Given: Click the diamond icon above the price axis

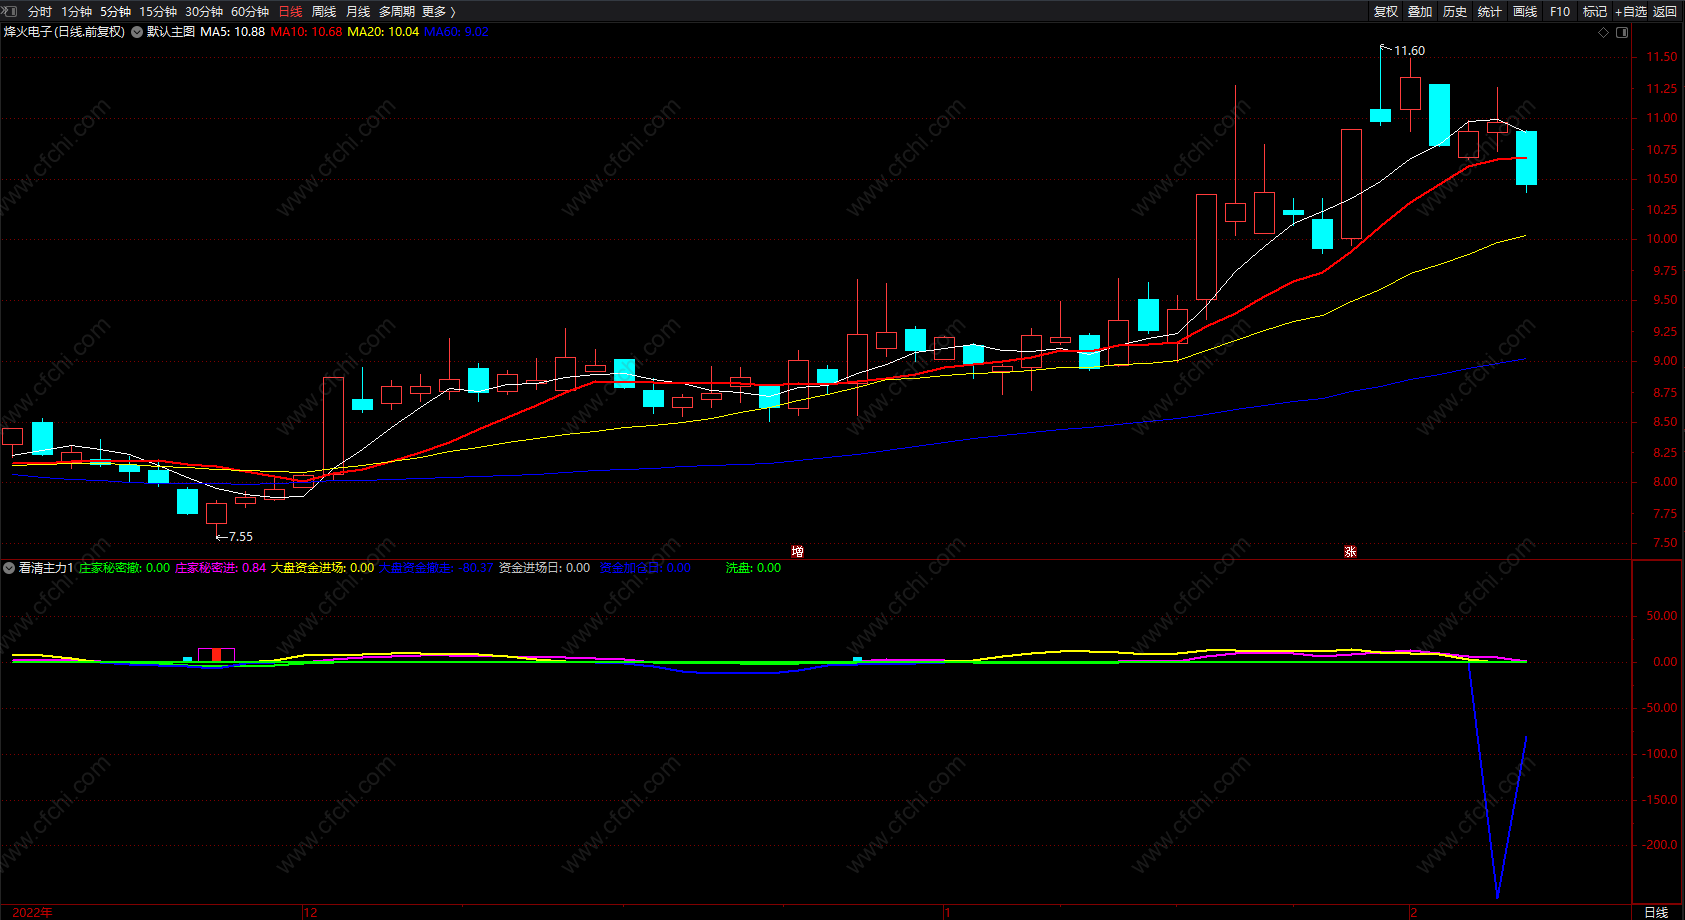Looking at the screenshot, I should tap(1604, 32).
